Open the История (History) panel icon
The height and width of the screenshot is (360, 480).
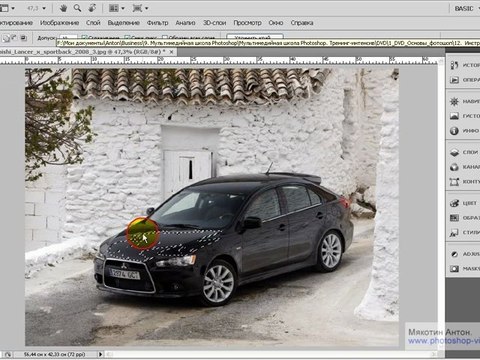click(454, 65)
